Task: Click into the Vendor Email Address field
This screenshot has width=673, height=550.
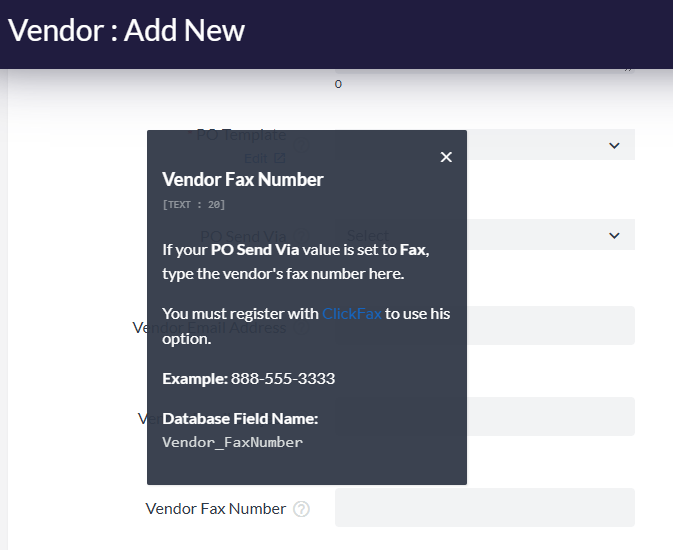Action: (x=550, y=326)
